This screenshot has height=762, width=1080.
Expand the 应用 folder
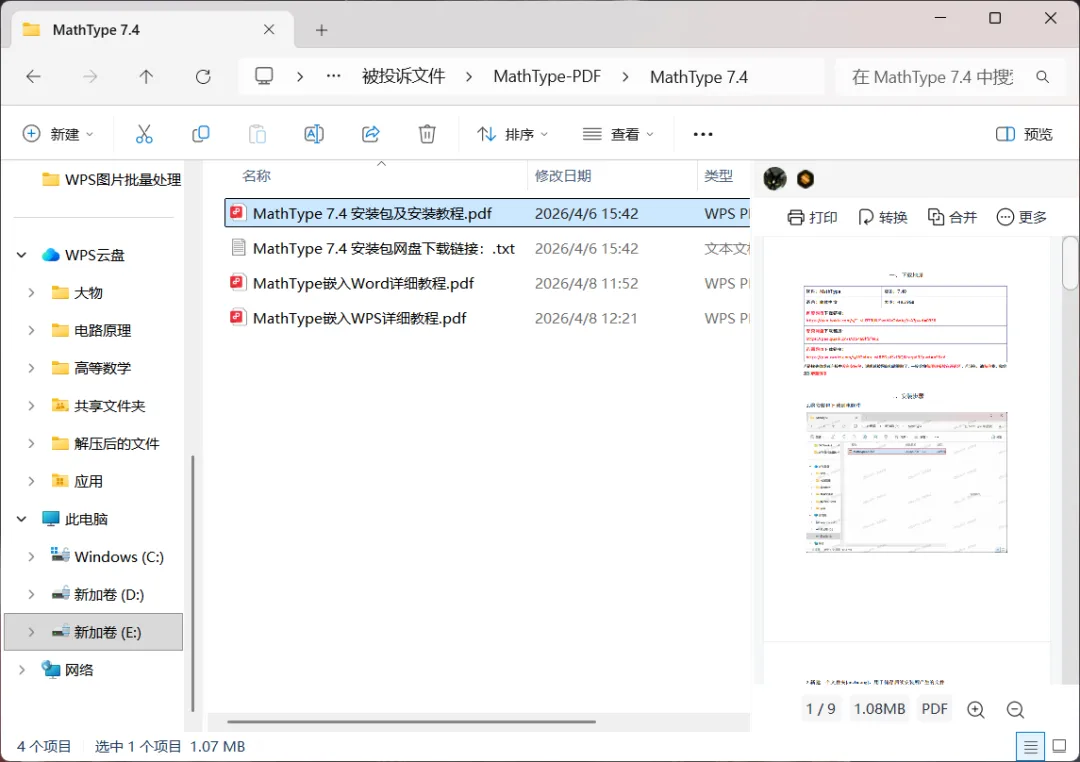point(31,482)
